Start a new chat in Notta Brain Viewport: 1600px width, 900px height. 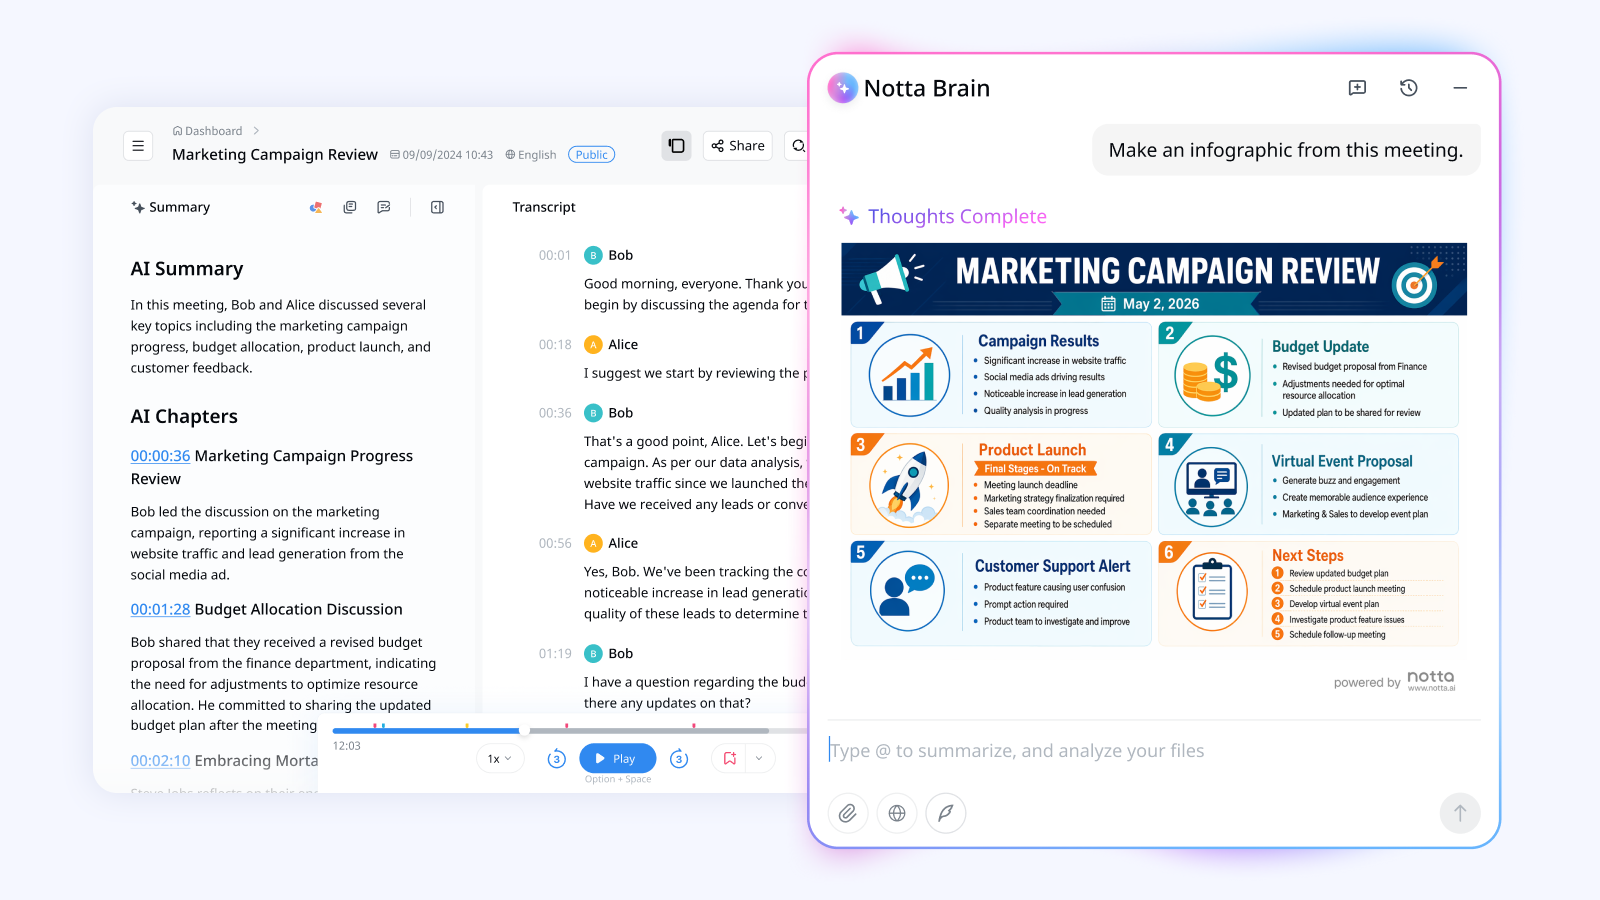coord(1357,88)
